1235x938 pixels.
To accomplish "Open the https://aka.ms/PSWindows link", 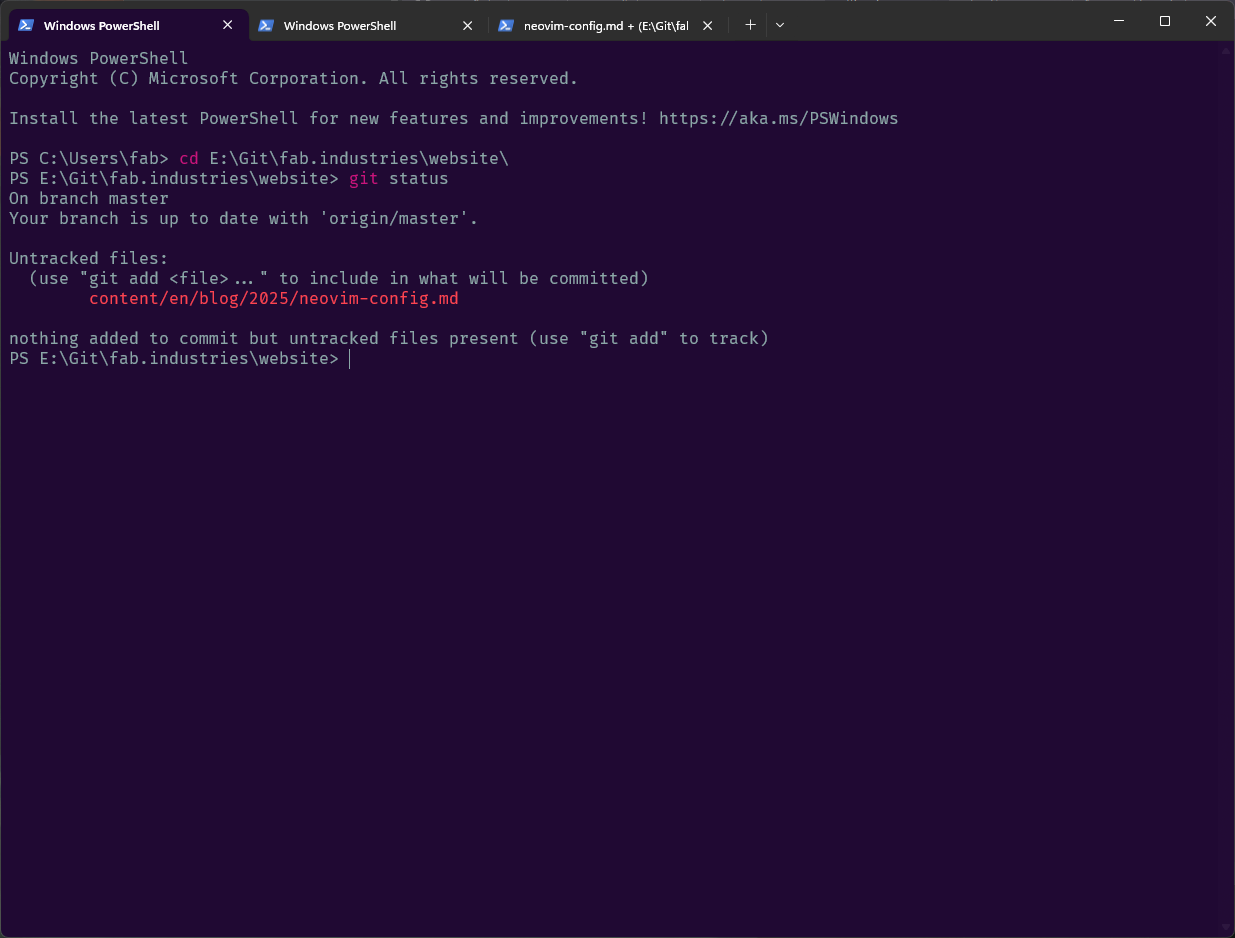I will (778, 119).
